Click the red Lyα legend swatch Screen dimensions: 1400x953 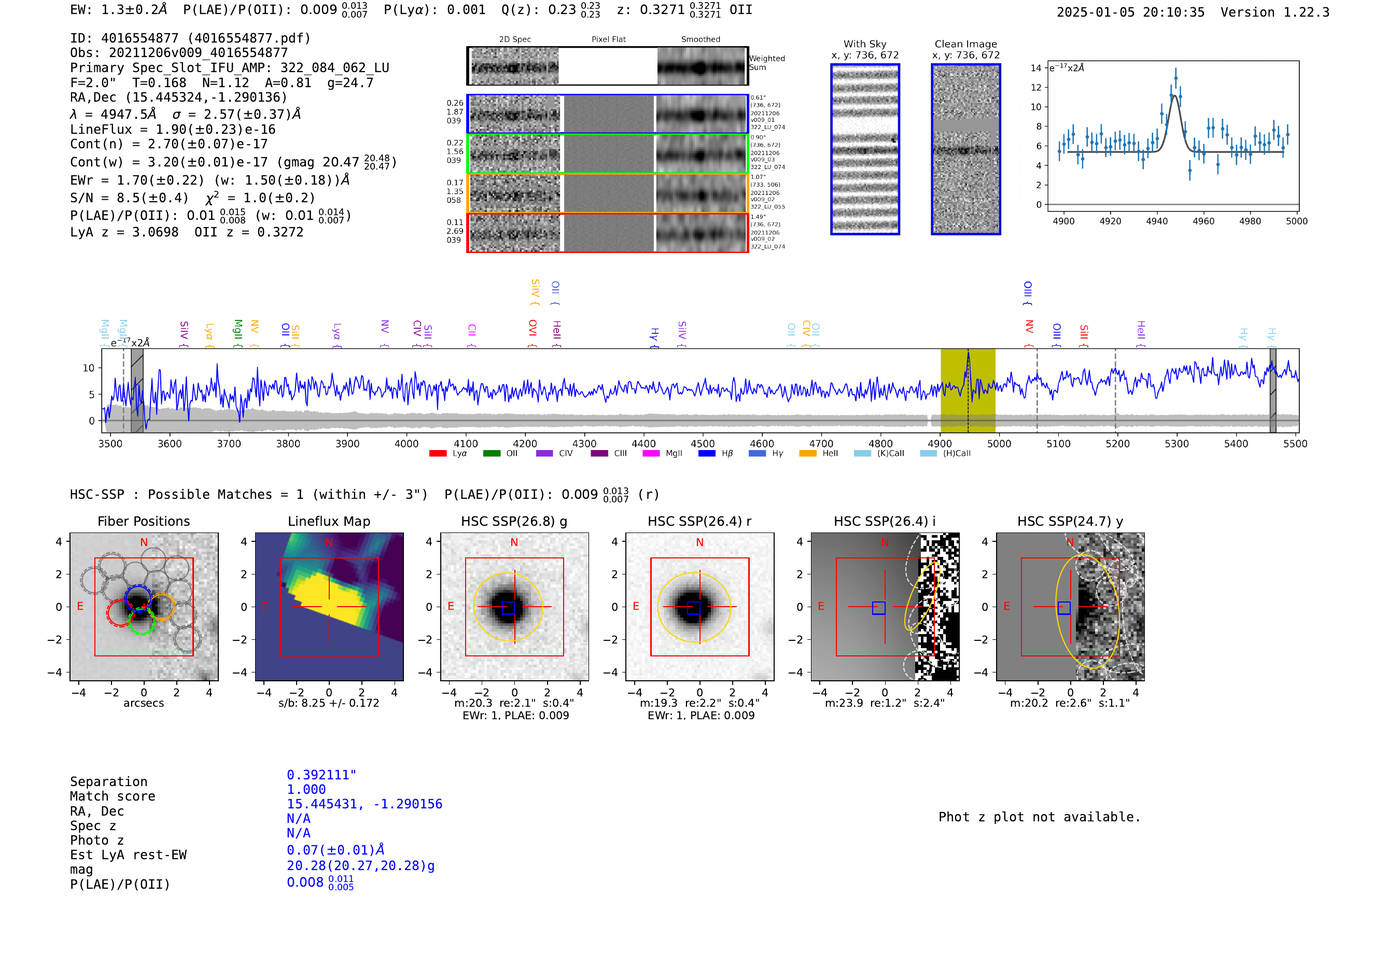click(437, 454)
